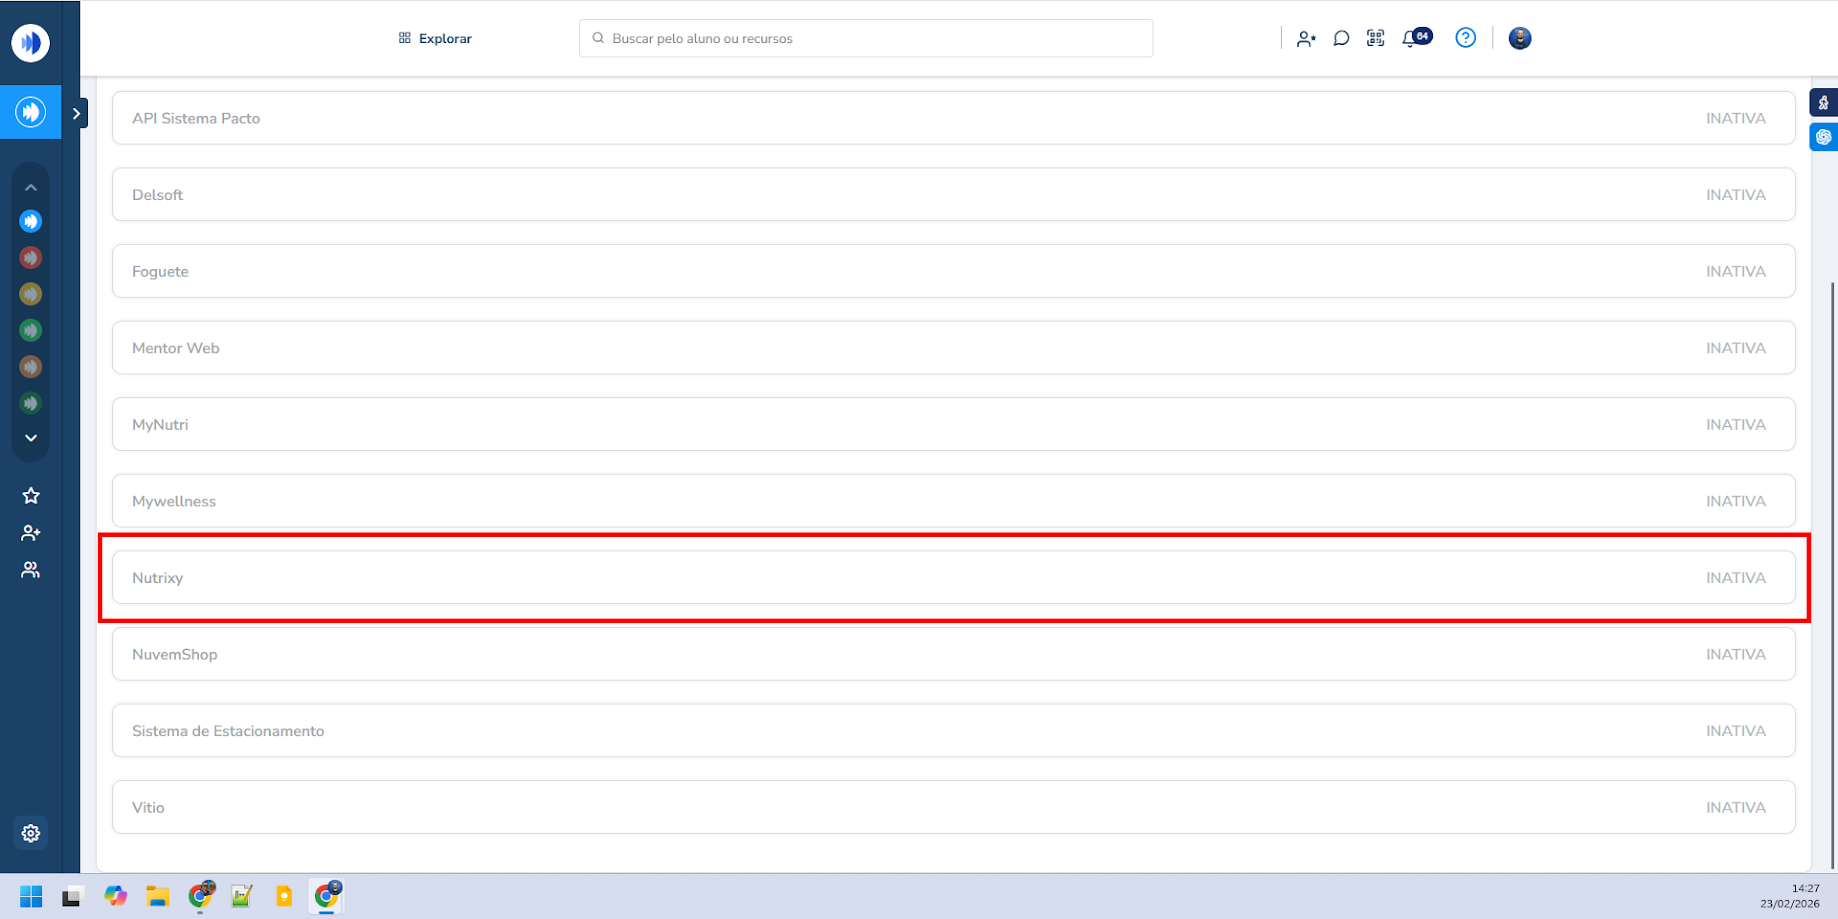Open the QR code scanner icon
The height and width of the screenshot is (919, 1838).
1376,38
